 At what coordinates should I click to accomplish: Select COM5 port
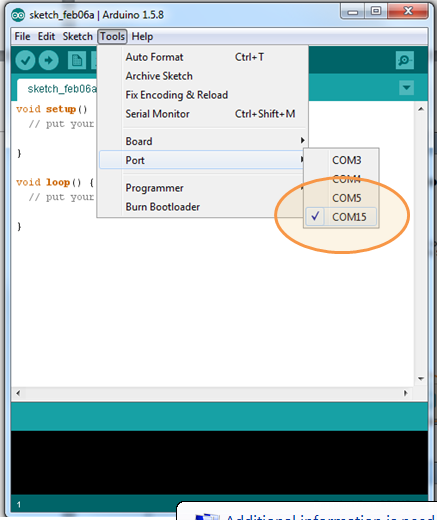pos(341,198)
